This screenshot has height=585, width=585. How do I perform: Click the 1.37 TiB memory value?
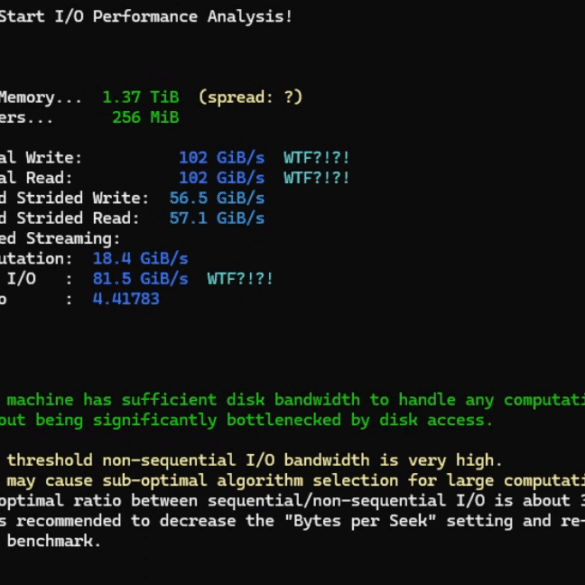141,97
